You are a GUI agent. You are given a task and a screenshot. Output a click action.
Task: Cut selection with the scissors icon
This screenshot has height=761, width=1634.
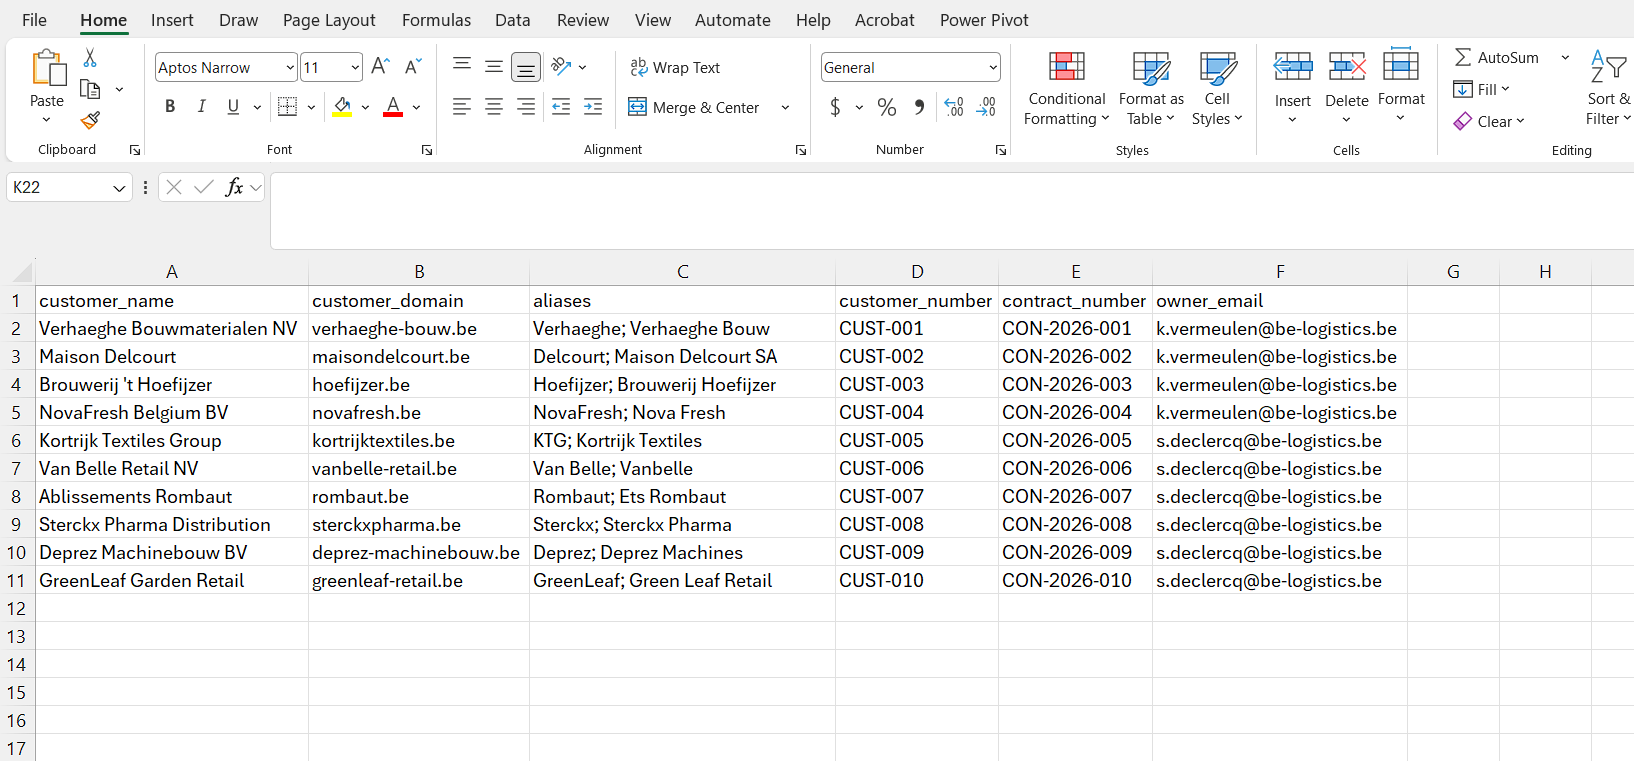click(x=90, y=58)
